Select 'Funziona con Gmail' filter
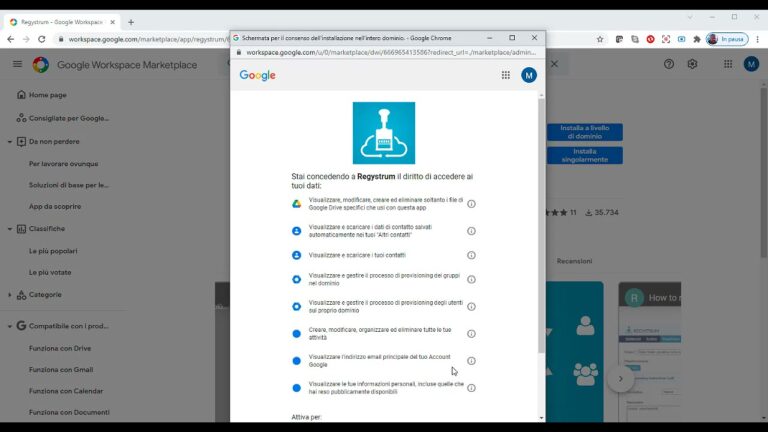The height and width of the screenshot is (432, 768). 61,370
